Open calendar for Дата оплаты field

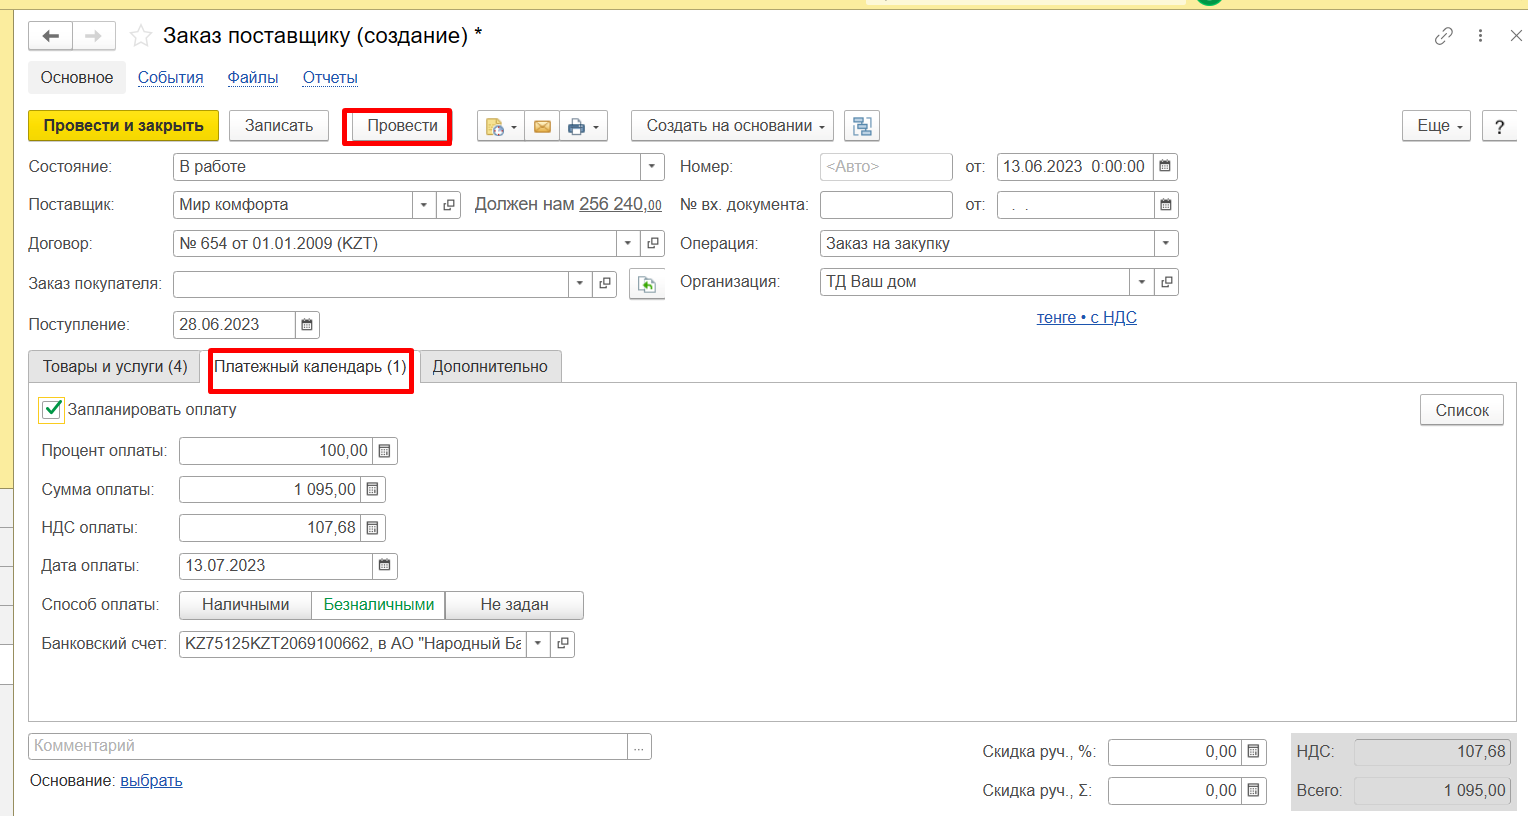point(385,566)
